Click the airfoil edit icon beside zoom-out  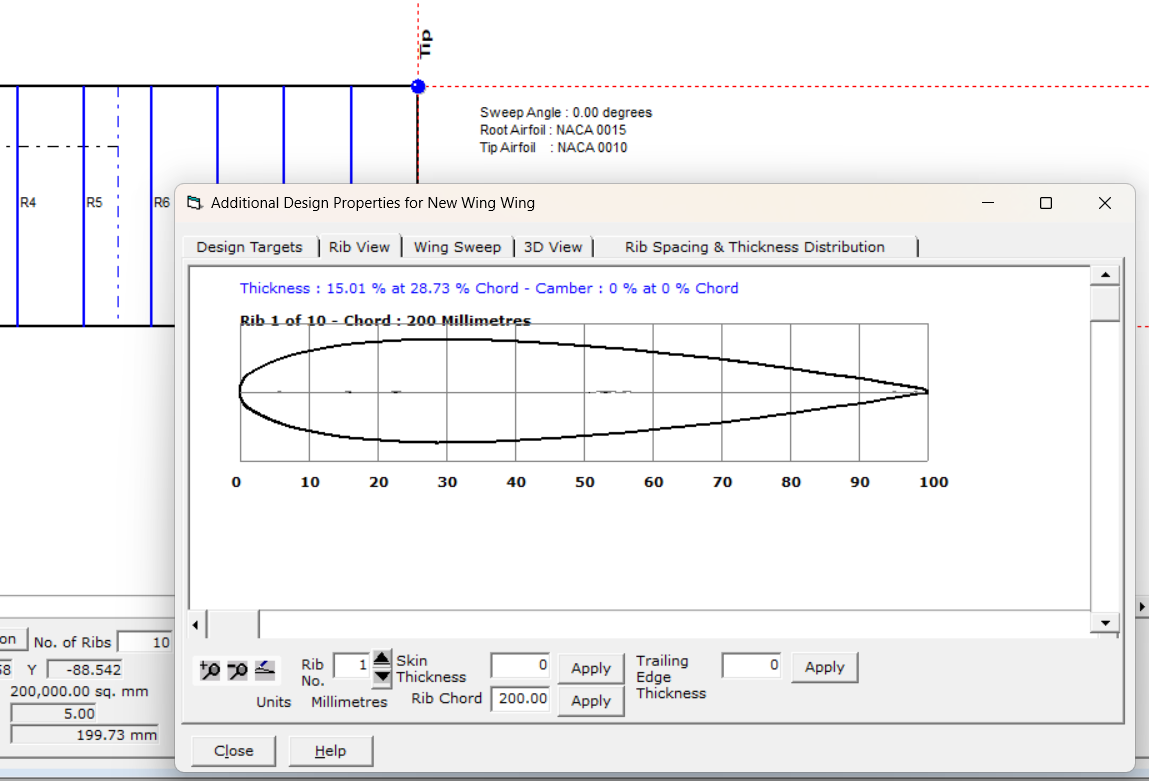[x=265, y=670]
